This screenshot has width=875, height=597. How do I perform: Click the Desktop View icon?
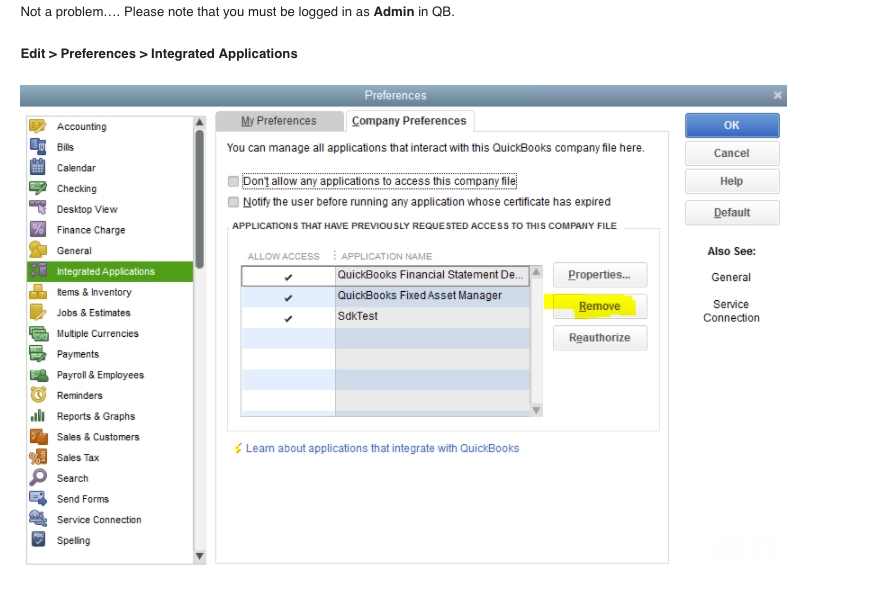point(38,209)
